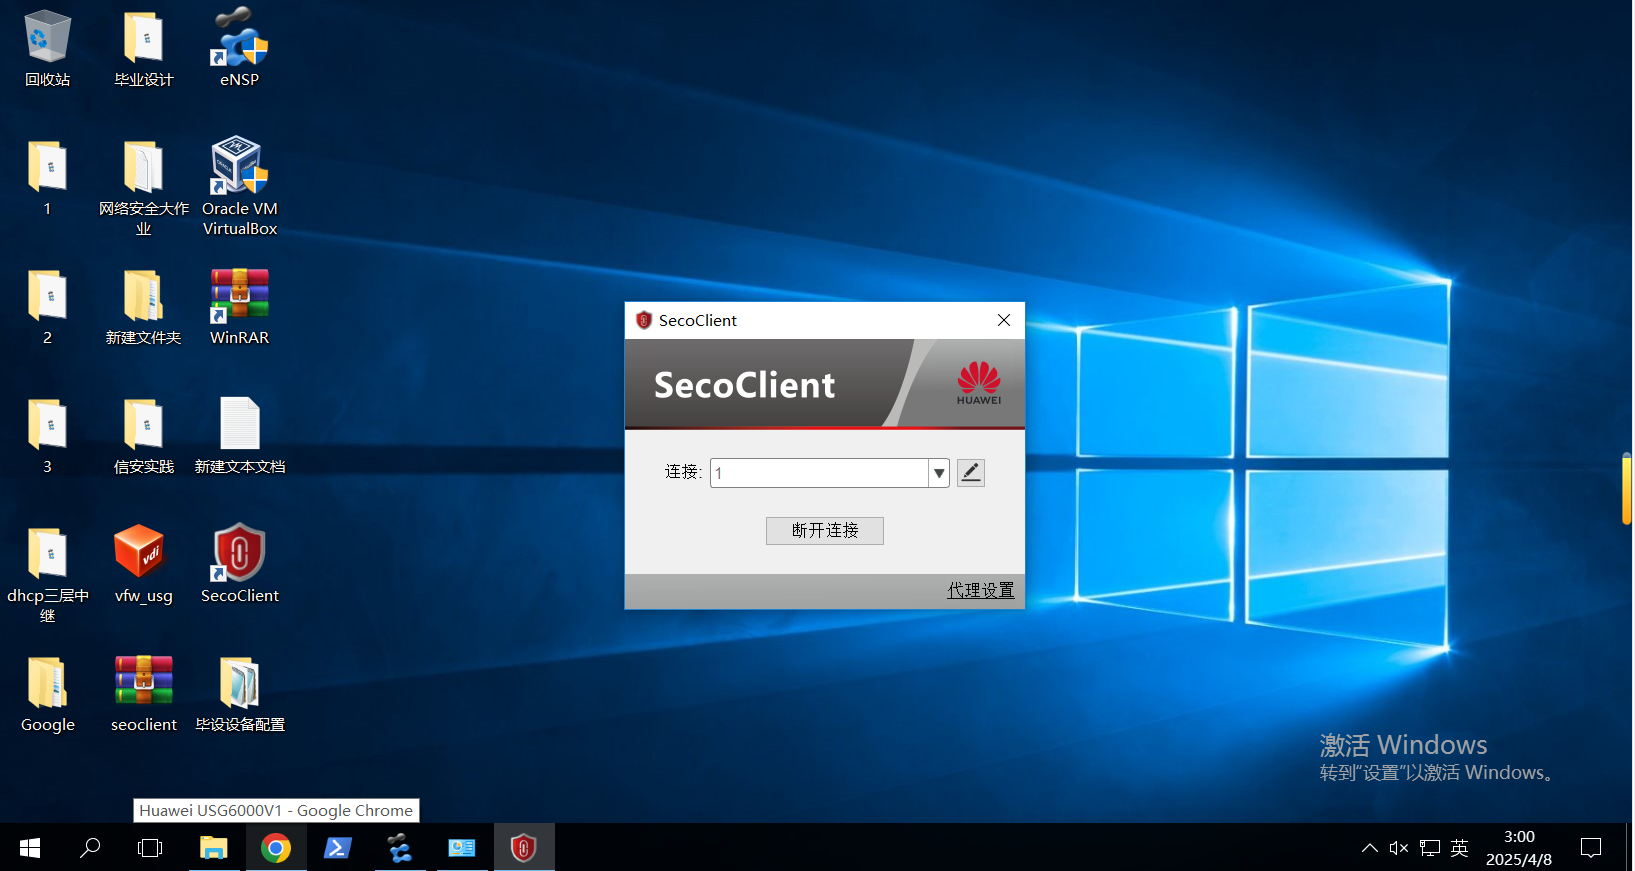This screenshot has height=871, width=1635.
Task: Open the blue window app in taskbar
Action: pyautogui.click(x=462, y=848)
